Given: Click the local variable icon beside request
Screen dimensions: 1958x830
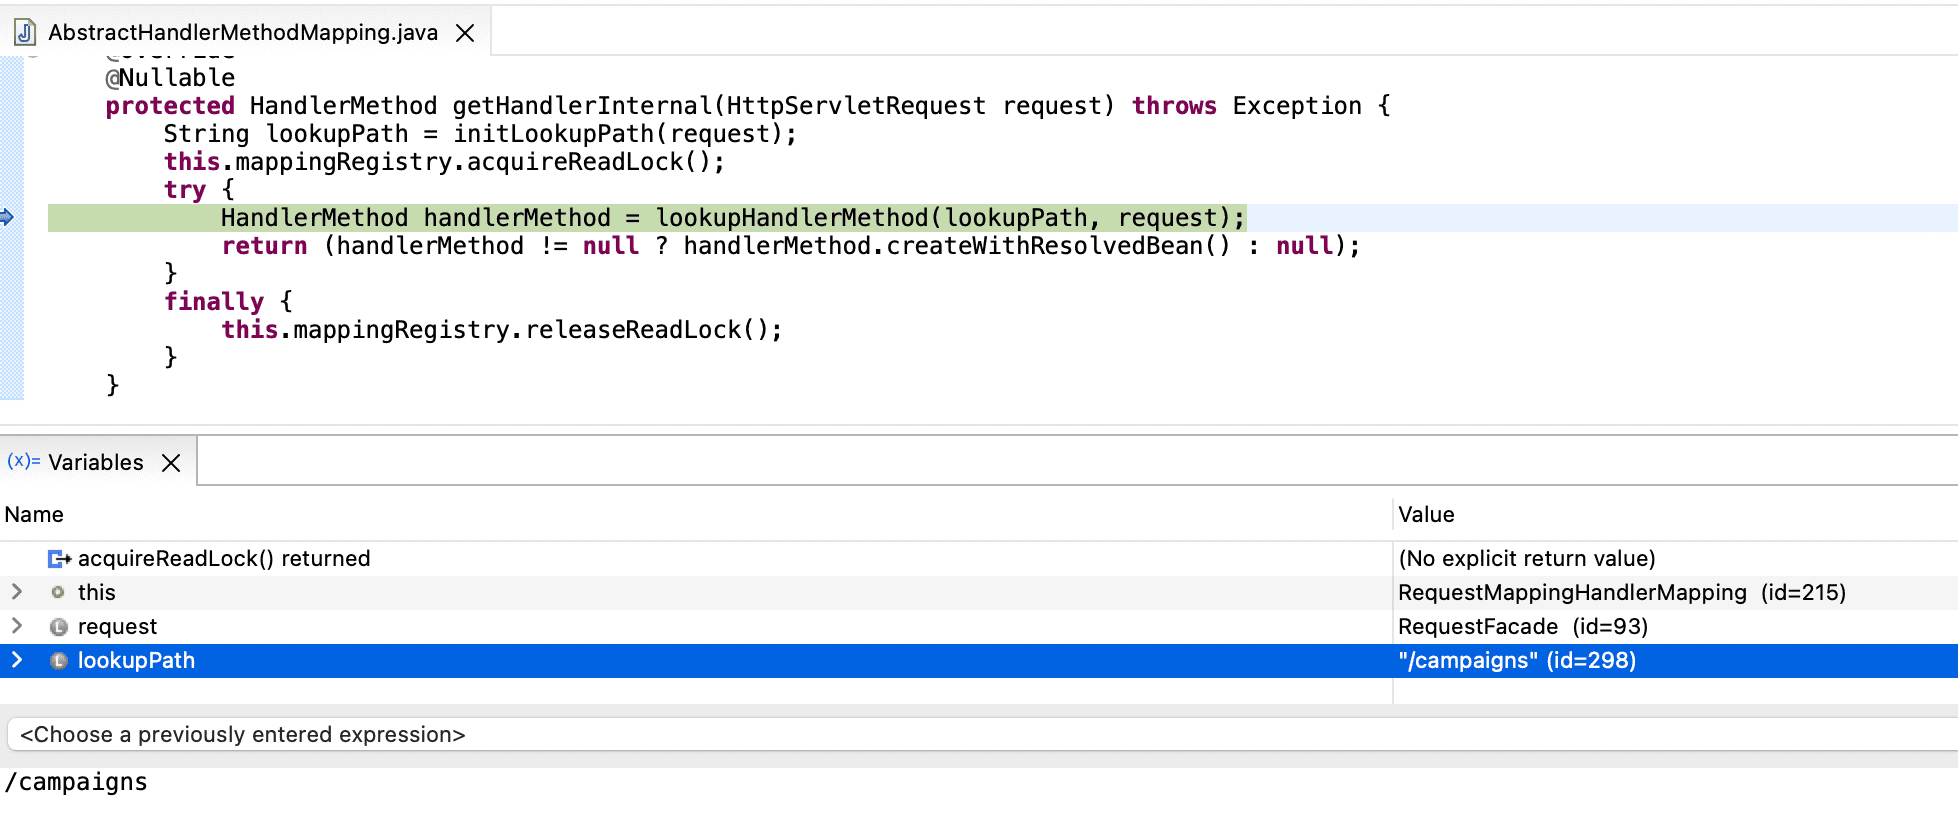Looking at the screenshot, I should [x=58, y=627].
